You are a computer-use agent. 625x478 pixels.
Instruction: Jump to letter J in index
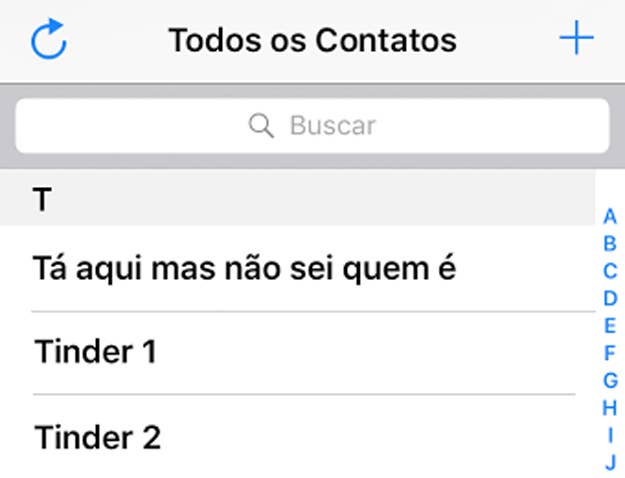[610, 462]
